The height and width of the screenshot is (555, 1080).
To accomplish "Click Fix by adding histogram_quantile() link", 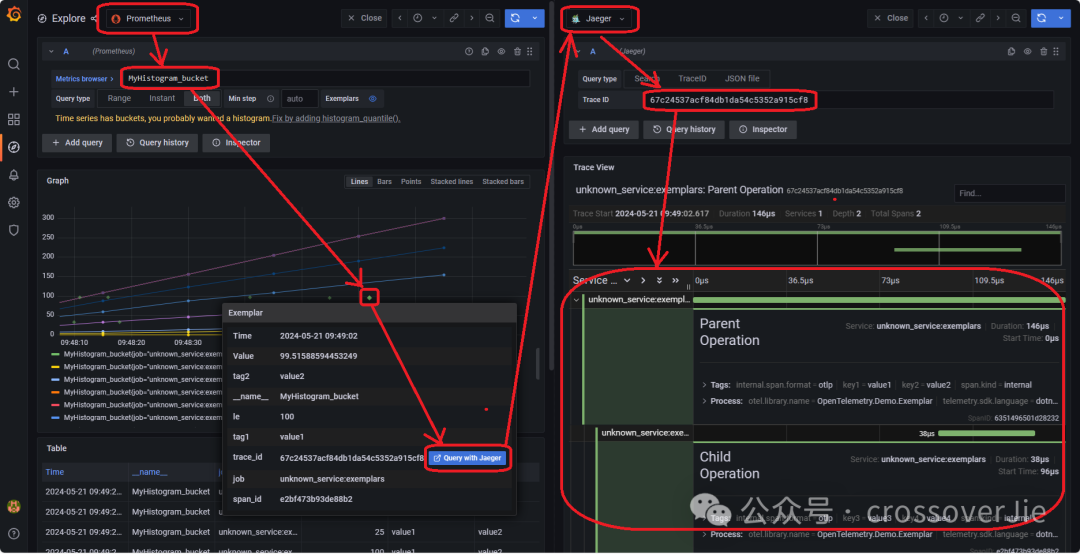I will 336,118.
